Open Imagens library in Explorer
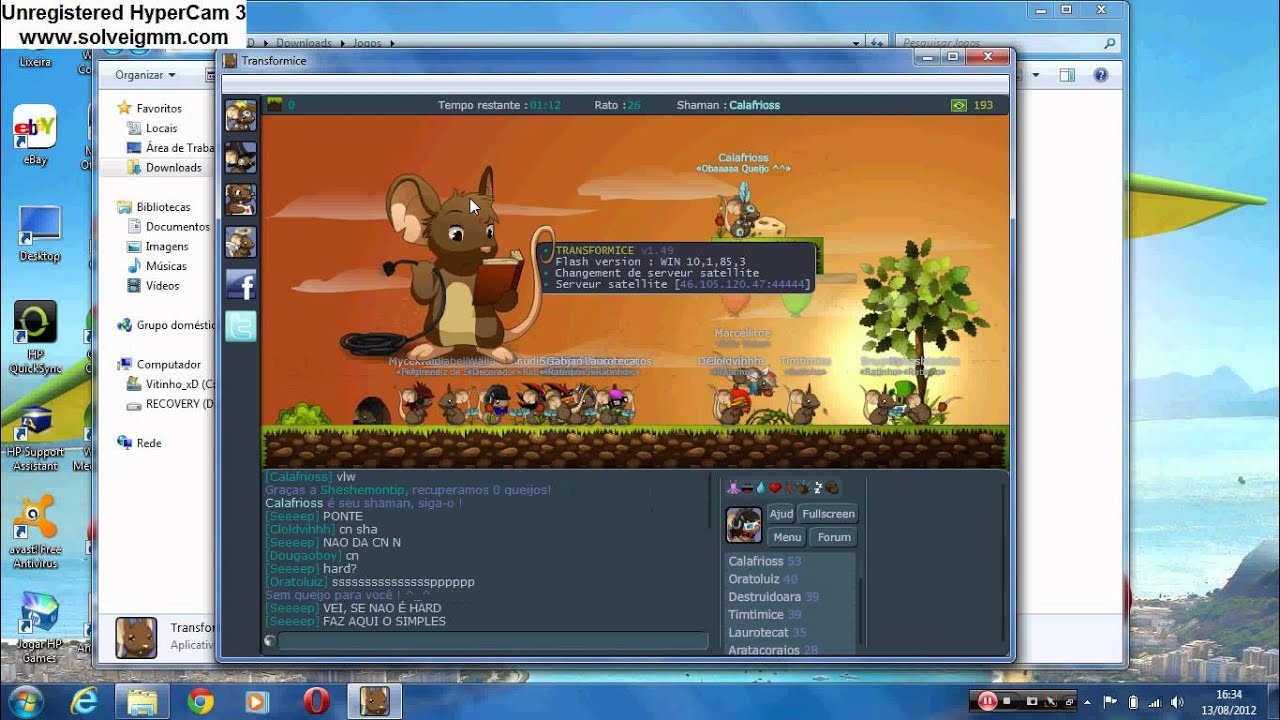The height and width of the screenshot is (720, 1280). point(166,246)
